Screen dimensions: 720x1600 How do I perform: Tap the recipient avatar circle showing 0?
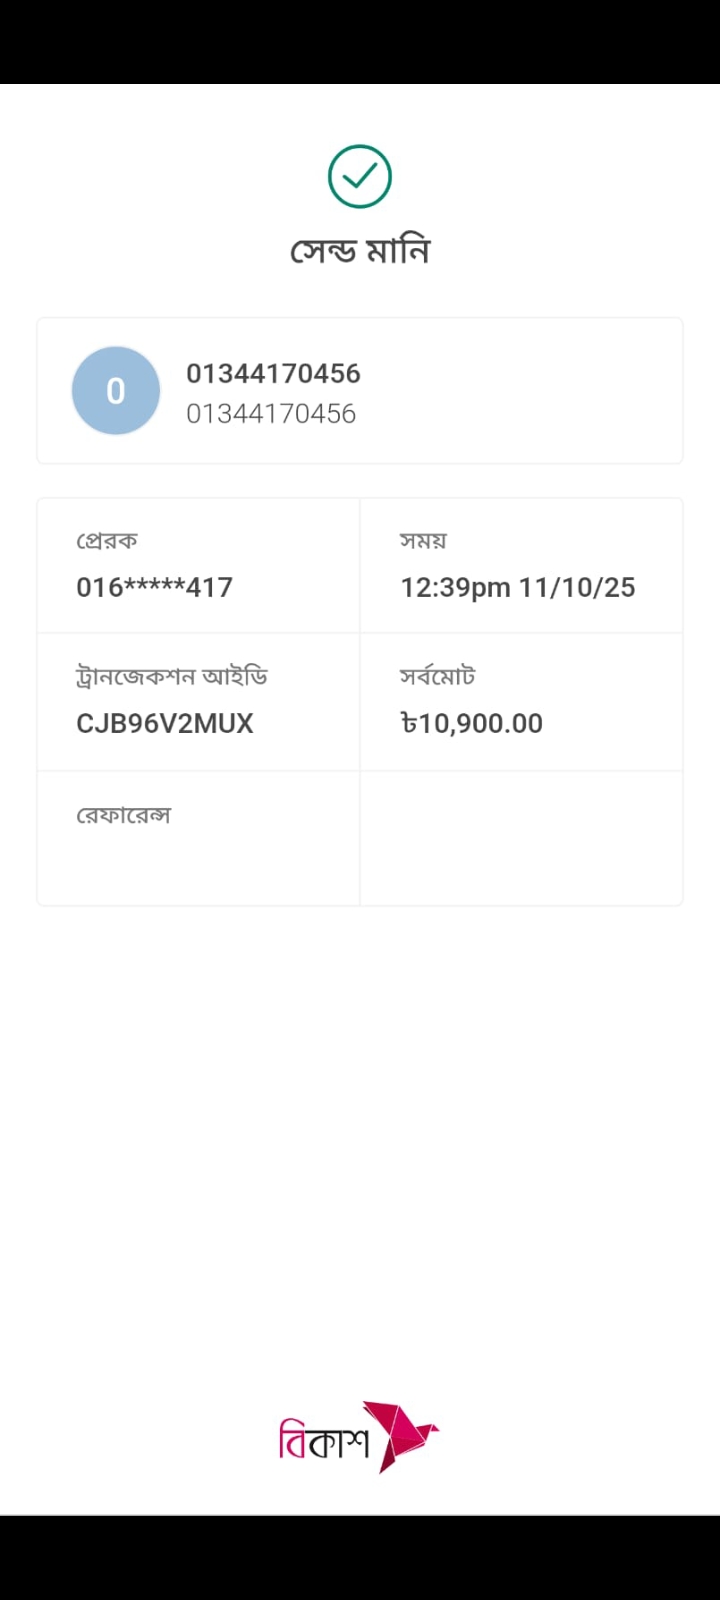pyautogui.click(x=116, y=391)
